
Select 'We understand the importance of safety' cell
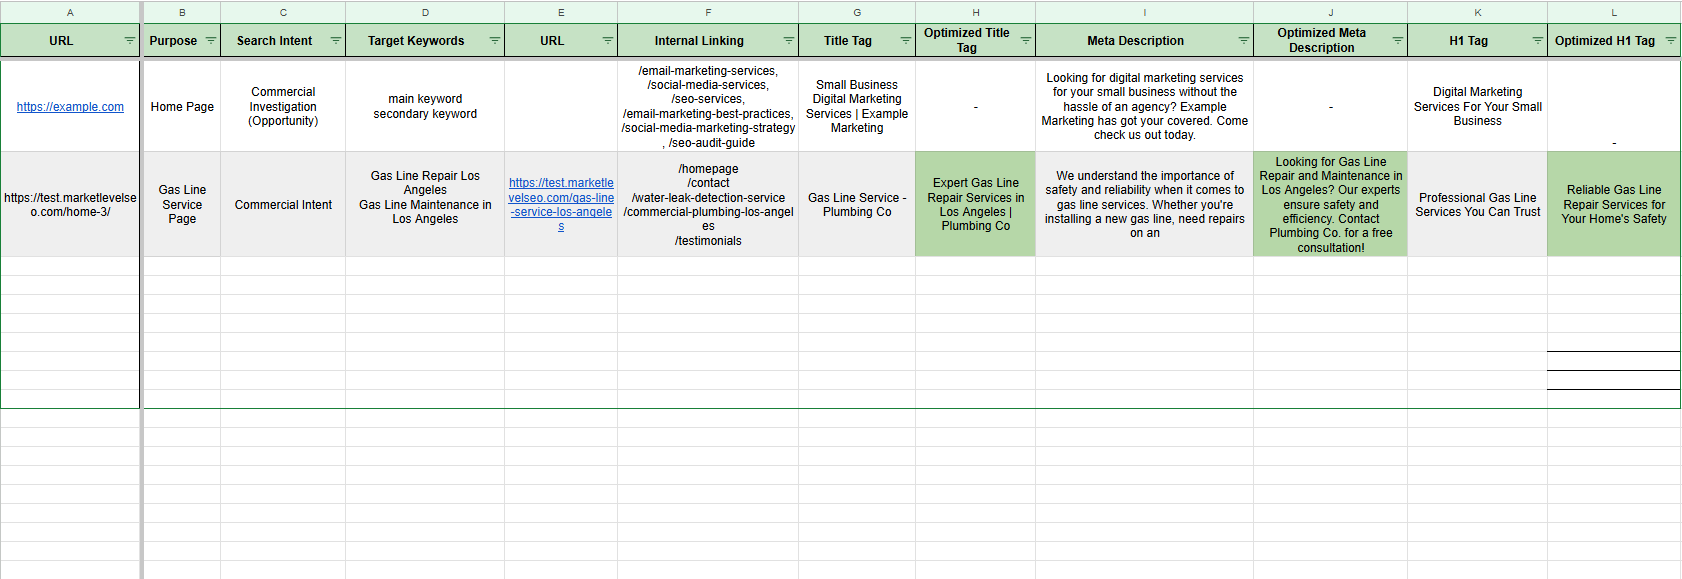1145,204
